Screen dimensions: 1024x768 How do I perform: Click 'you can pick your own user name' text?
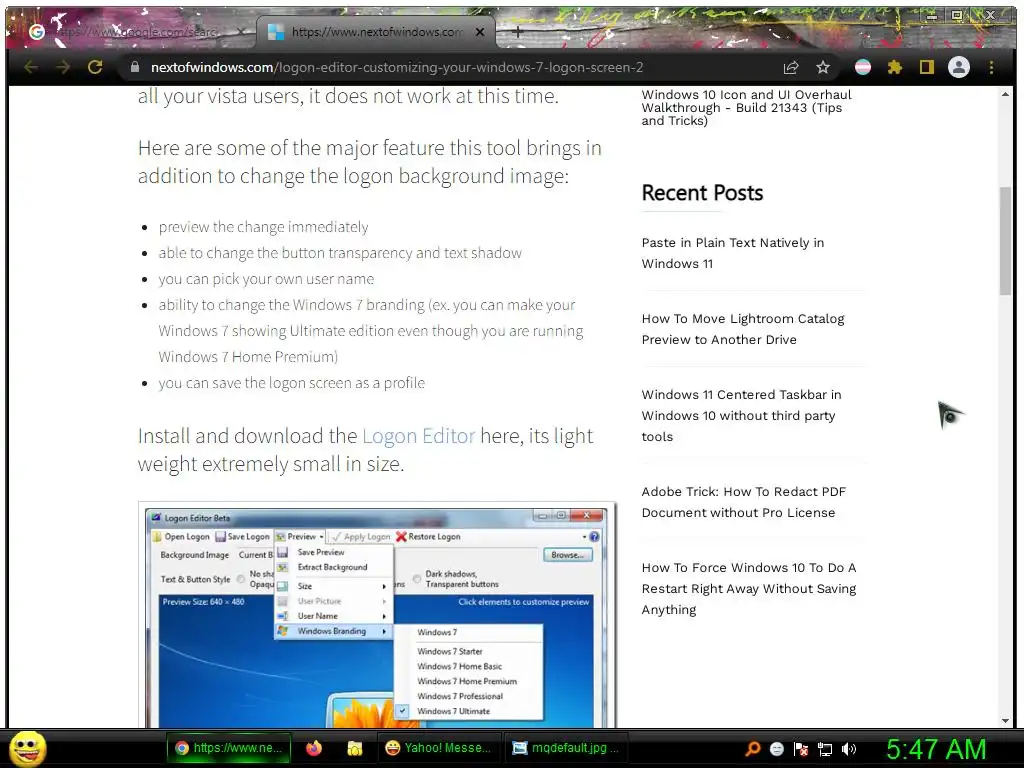266,279
